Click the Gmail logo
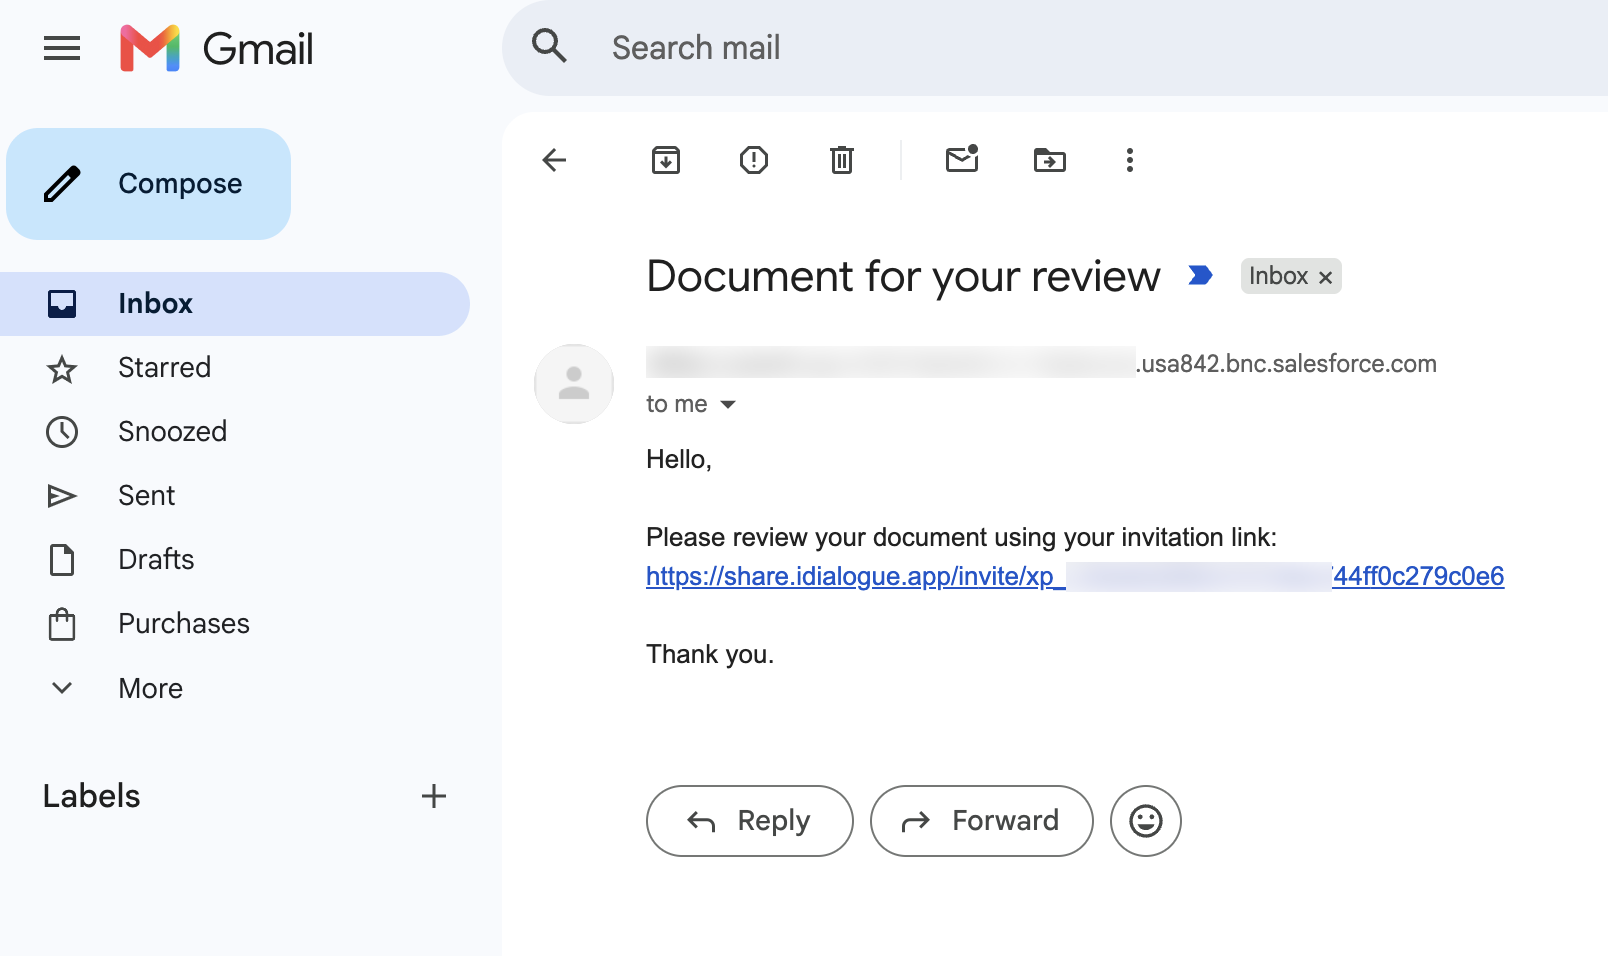The width and height of the screenshot is (1608, 956). pyautogui.click(x=217, y=48)
